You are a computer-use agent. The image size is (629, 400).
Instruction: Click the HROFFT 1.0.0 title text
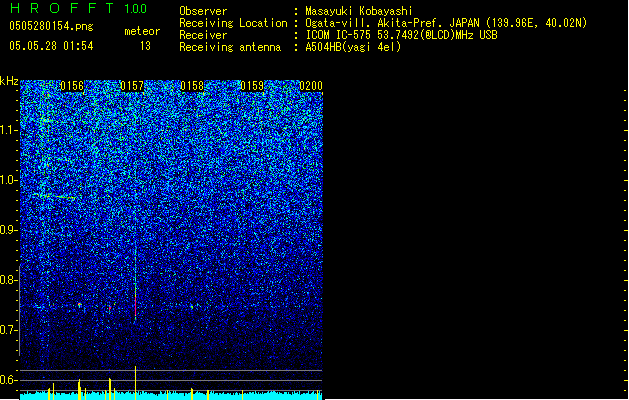click(x=79, y=8)
